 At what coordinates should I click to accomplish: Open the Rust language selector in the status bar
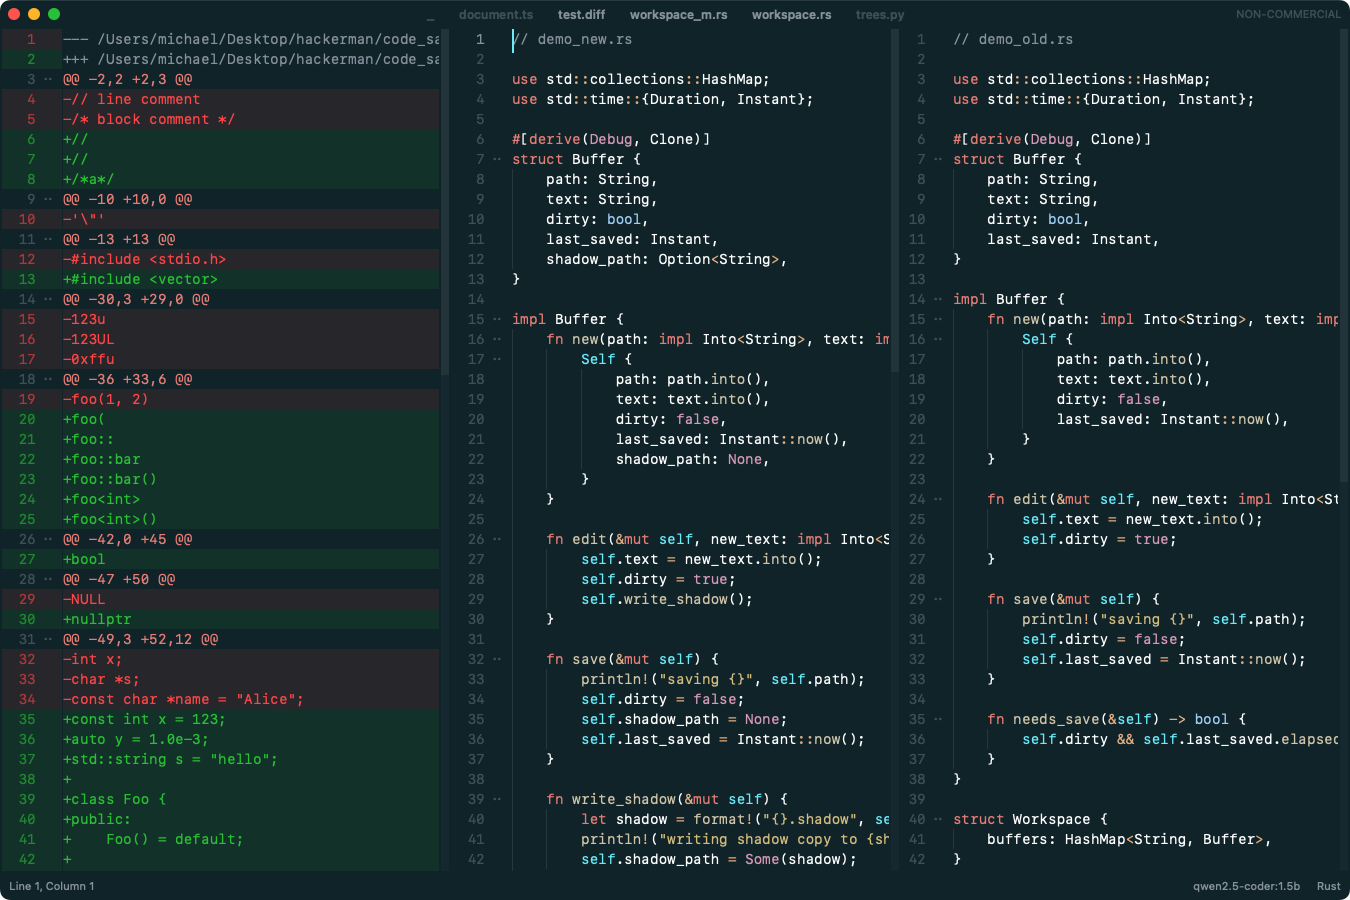click(1328, 886)
